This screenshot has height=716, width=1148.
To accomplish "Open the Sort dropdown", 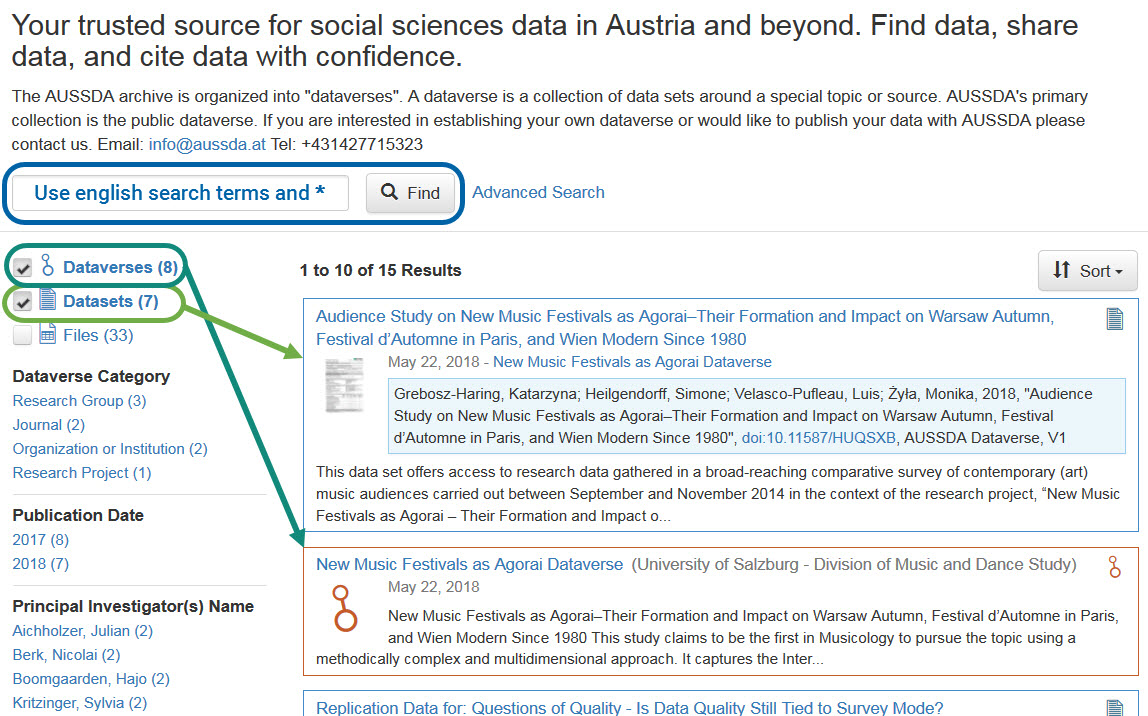I will 1087,270.
